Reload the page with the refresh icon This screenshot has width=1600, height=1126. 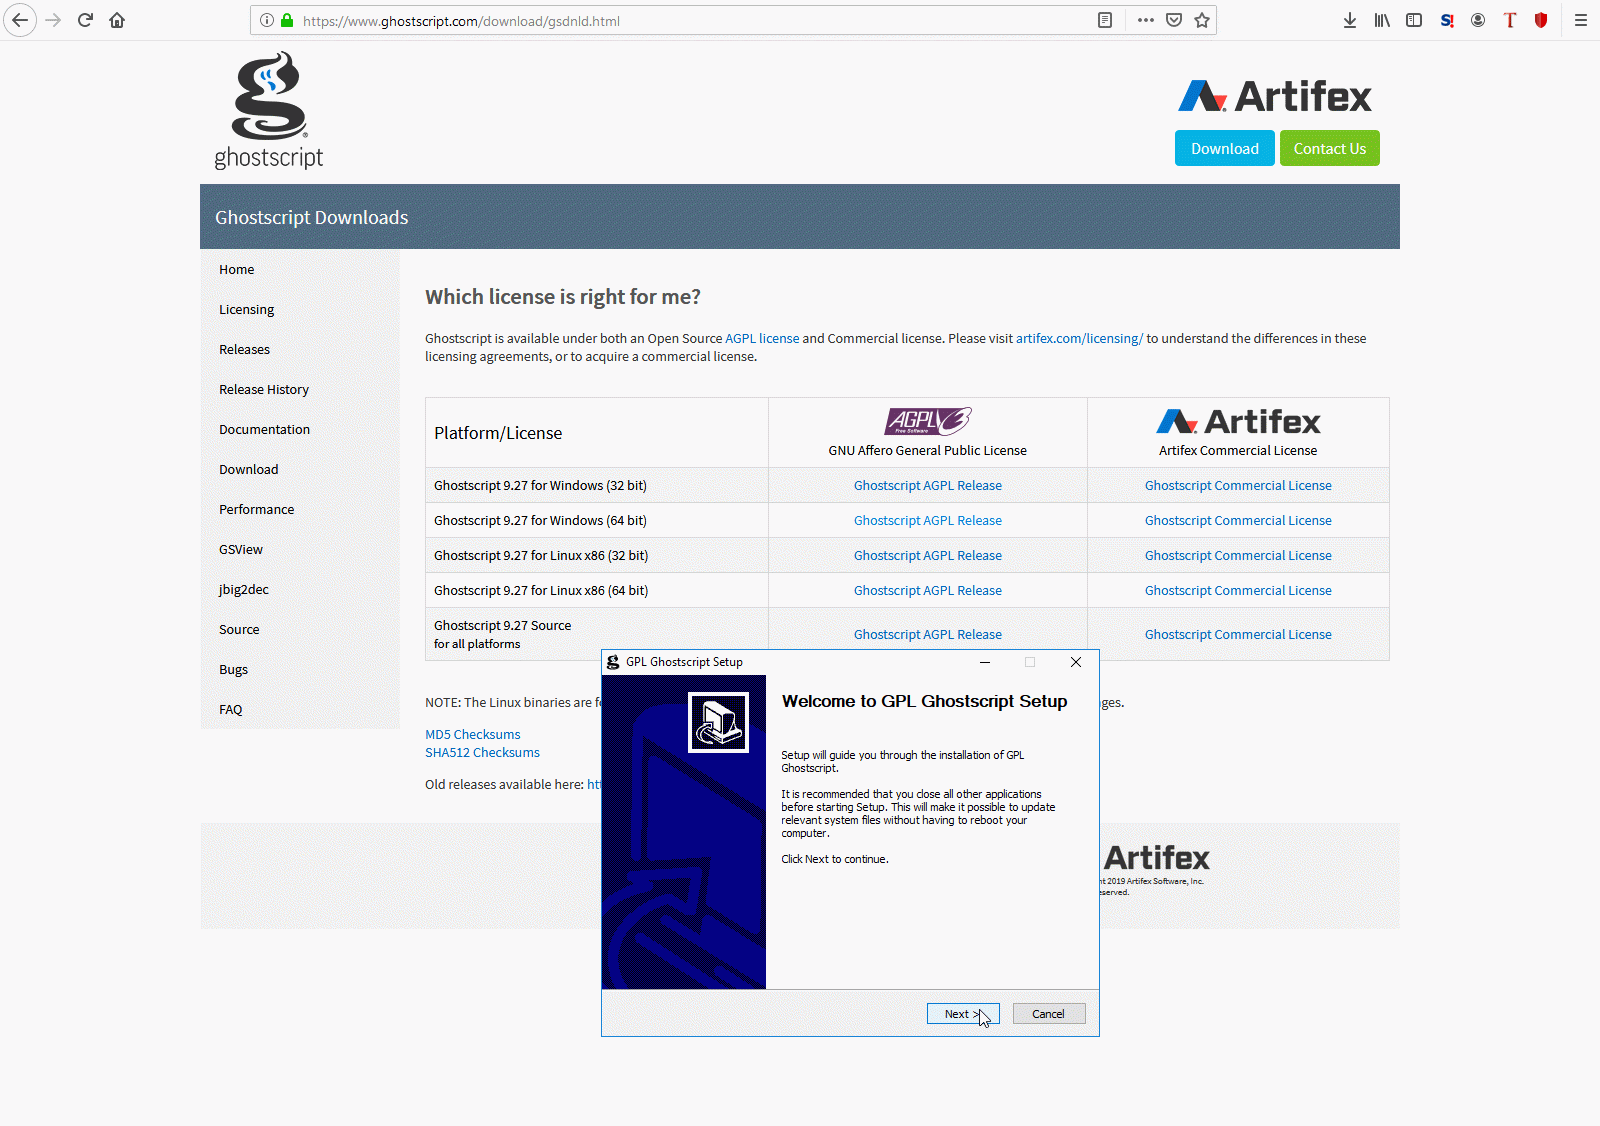click(85, 20)
